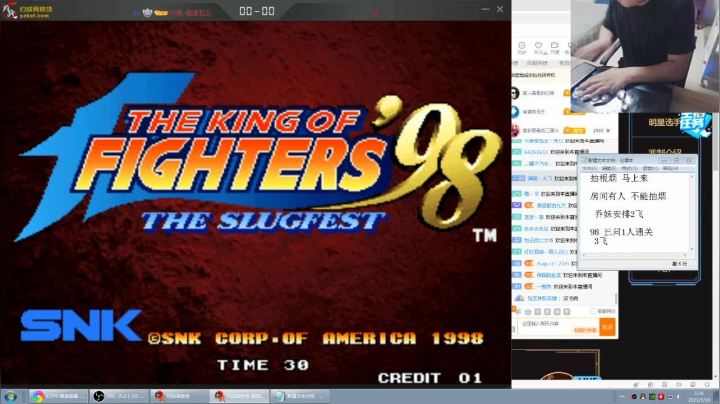This screenshot has height=404, width=720.
Task: Click the red tray icon in the system tray
Action: tap(661, 397)
